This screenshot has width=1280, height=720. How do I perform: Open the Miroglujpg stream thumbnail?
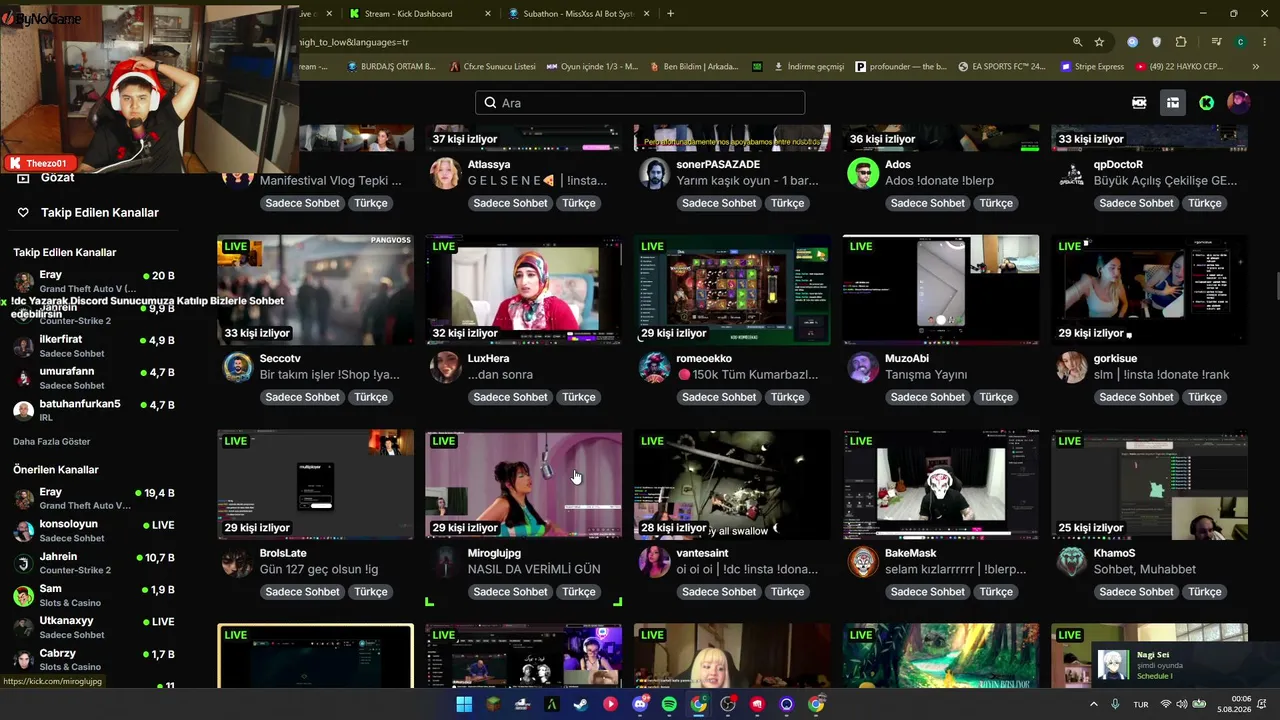click(x=524, y=485)
